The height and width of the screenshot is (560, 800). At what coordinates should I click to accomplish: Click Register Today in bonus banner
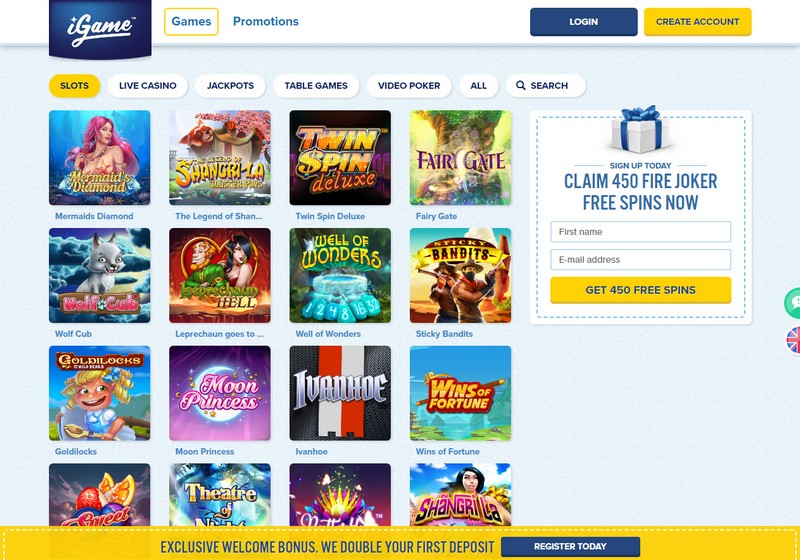[x=570, y=546]
